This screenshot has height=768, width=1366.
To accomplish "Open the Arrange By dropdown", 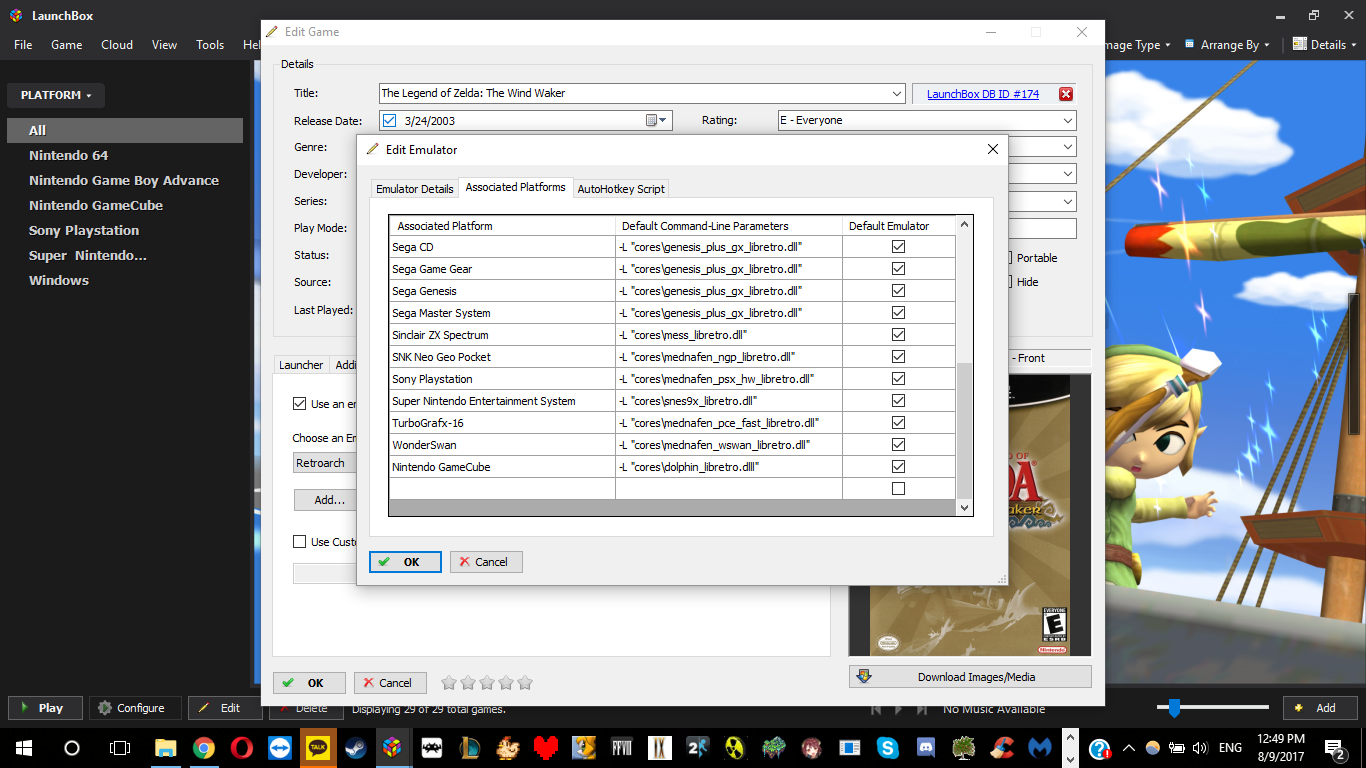I will click(x=1227, y=45).
